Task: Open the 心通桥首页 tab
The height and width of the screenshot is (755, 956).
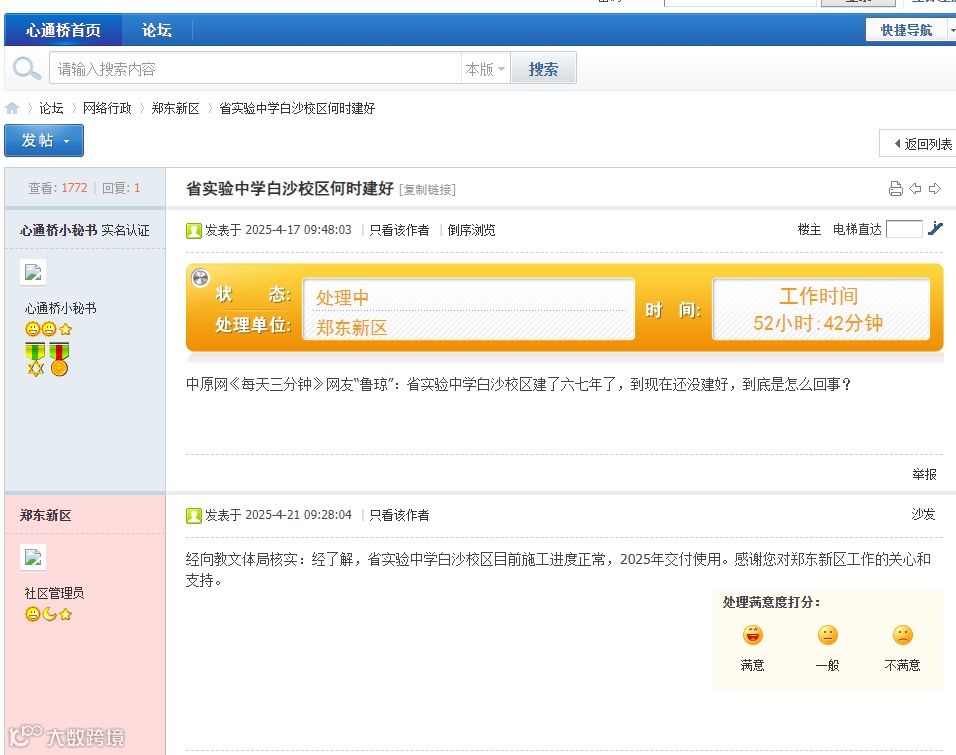Action: pyautogui.click(x=63, y=30)
